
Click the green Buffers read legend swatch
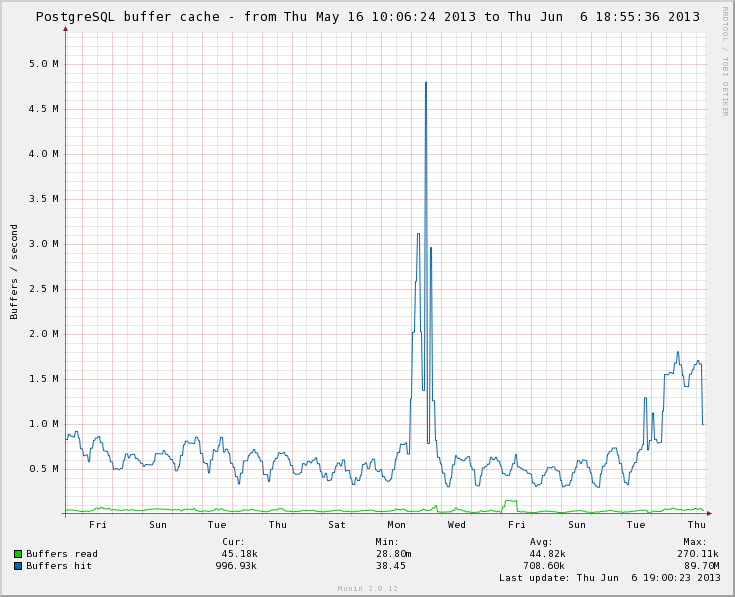click(x=18, y=553)
